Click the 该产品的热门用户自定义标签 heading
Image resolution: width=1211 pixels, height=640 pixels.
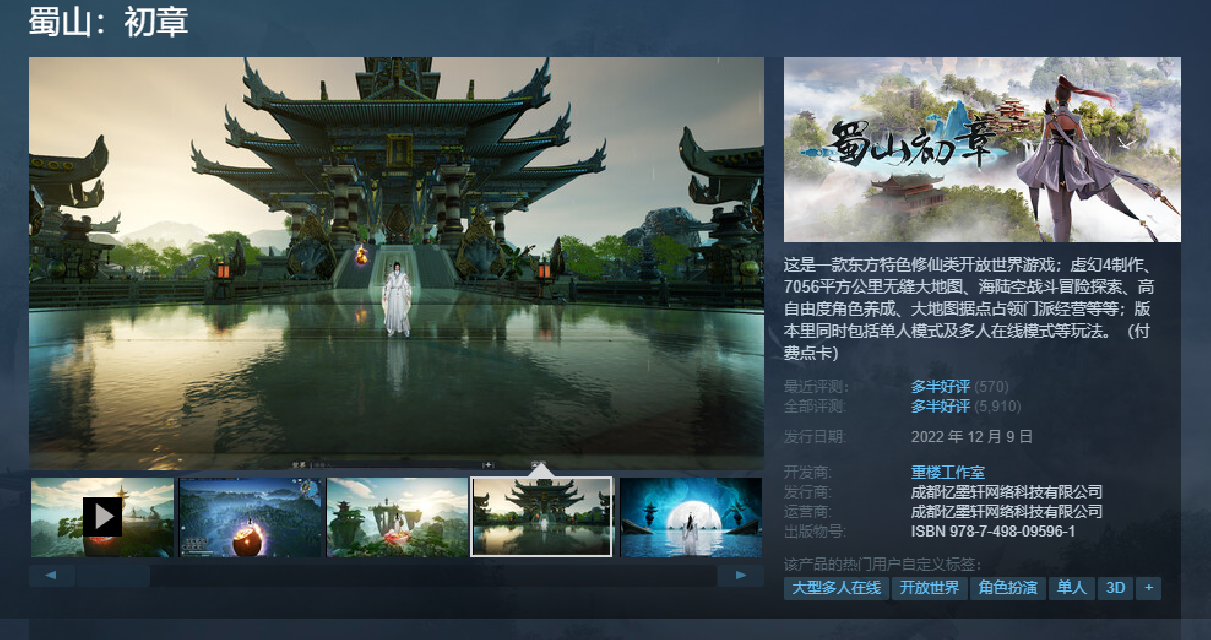pyautogui.click(x=883, y=564)
